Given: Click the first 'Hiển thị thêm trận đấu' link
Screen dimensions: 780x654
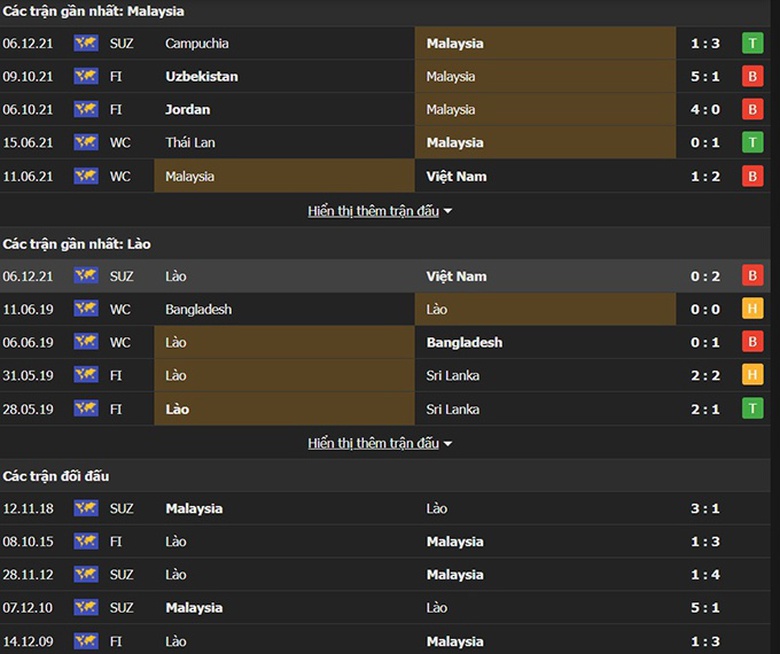Looking at the screenshot, I should [373, 211].
